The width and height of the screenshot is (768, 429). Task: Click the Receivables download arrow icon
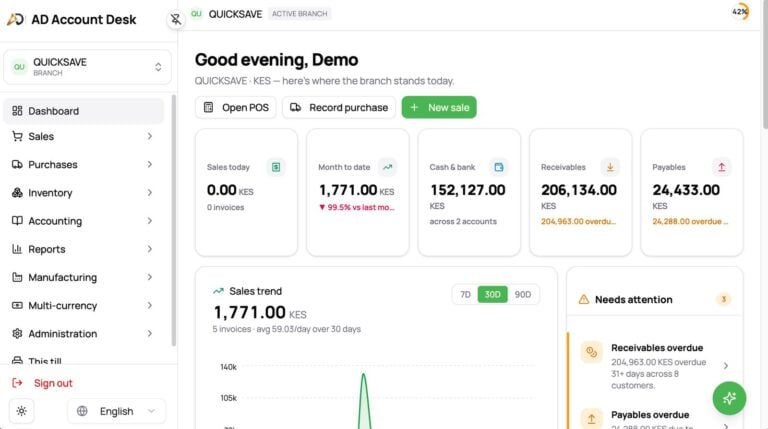click(x=610, y=167)
